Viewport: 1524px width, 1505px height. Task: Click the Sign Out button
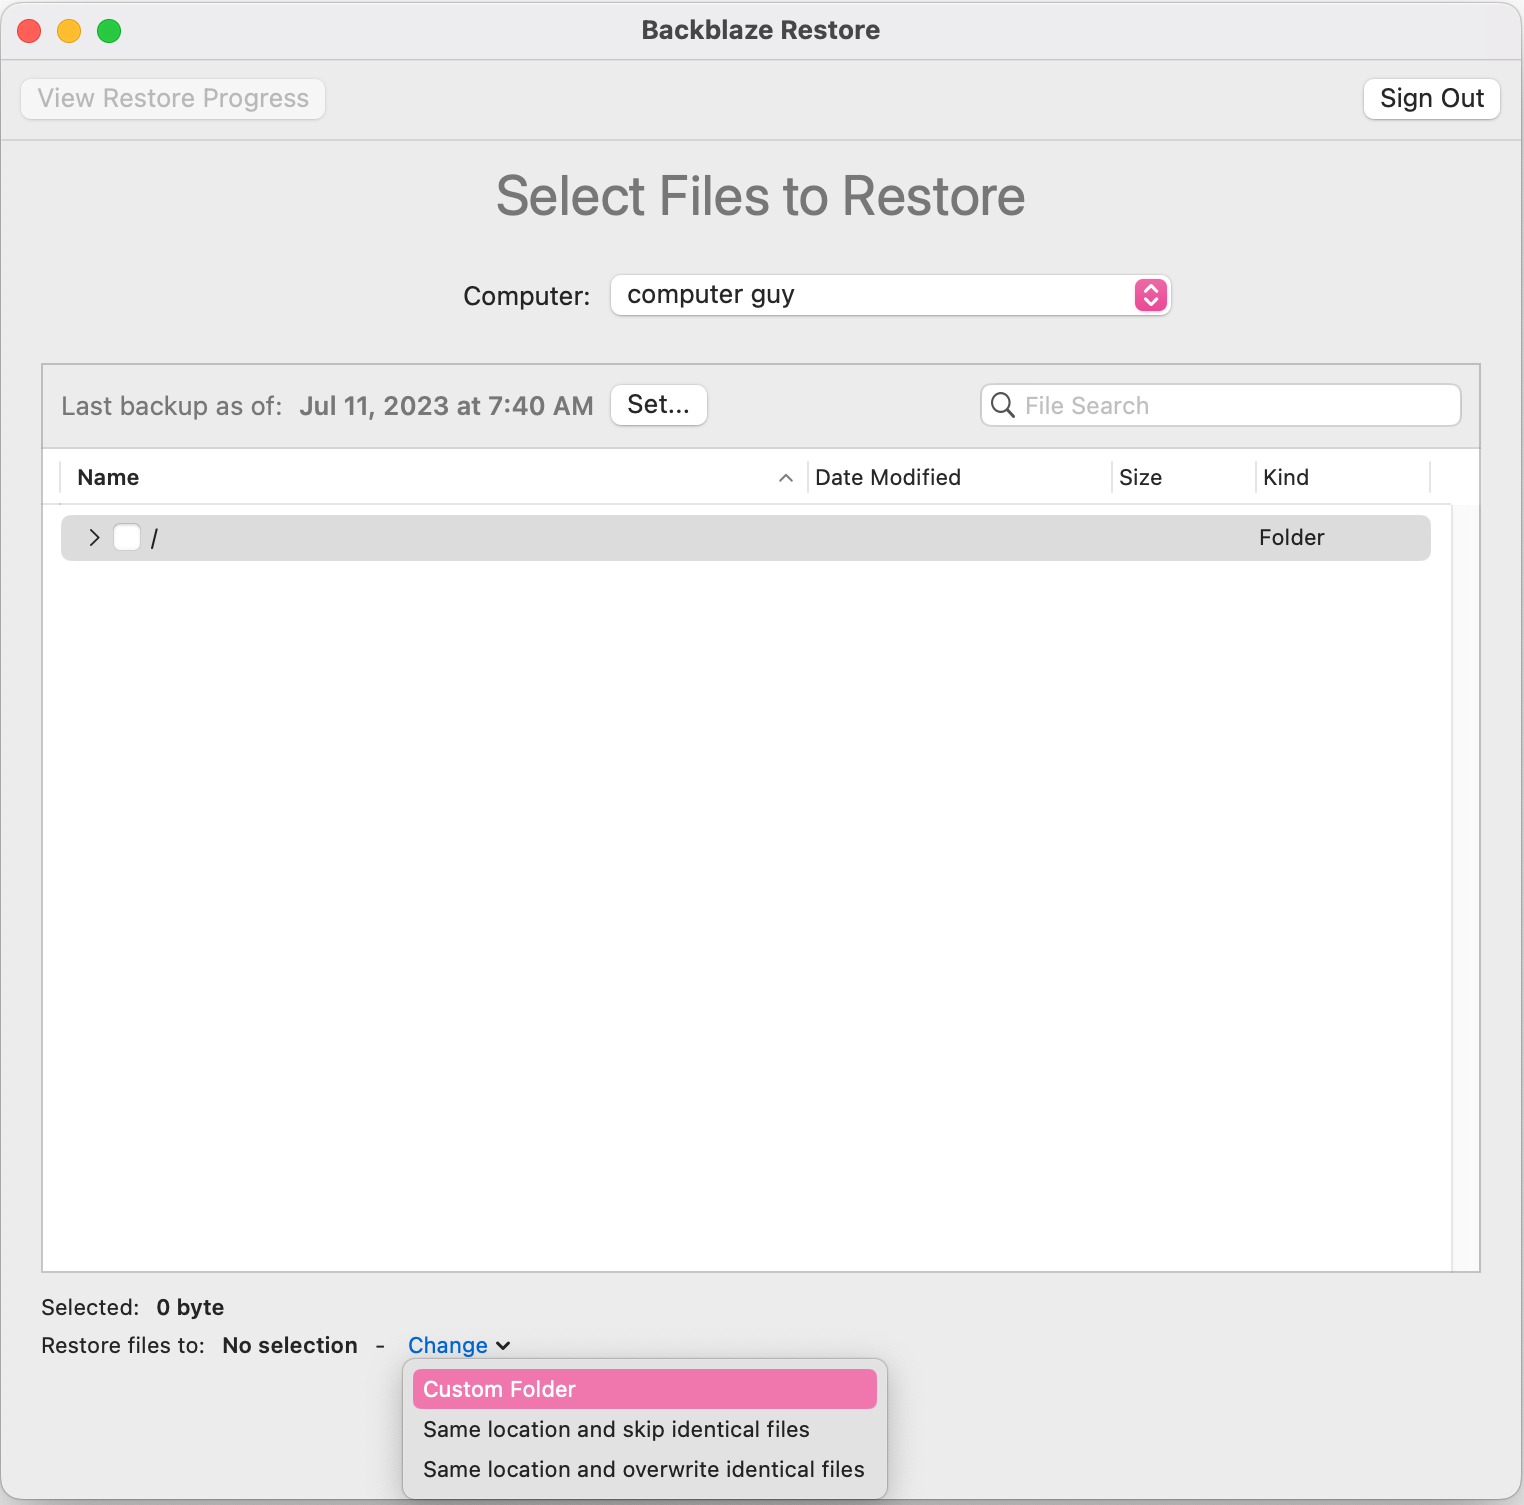point(1432,99)
